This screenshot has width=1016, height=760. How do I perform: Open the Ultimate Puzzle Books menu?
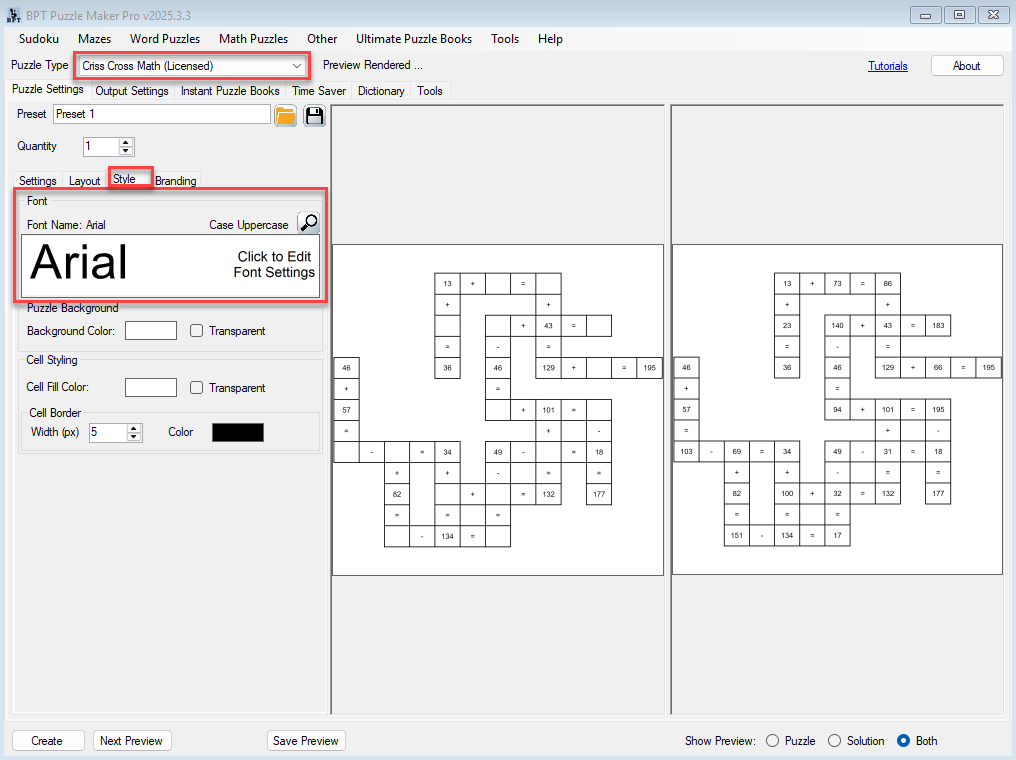tap(413, 39)
